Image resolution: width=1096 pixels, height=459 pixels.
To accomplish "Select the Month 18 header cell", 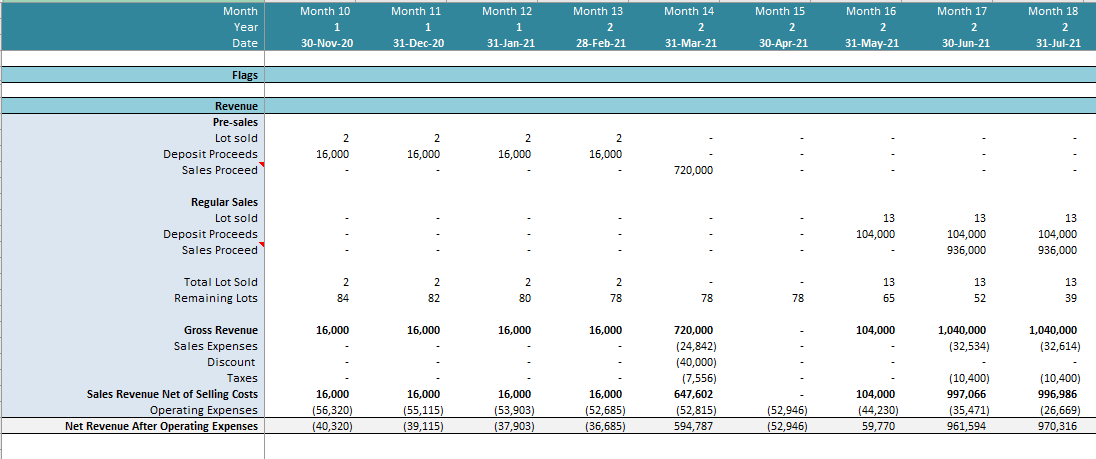I will [1045, 11].
